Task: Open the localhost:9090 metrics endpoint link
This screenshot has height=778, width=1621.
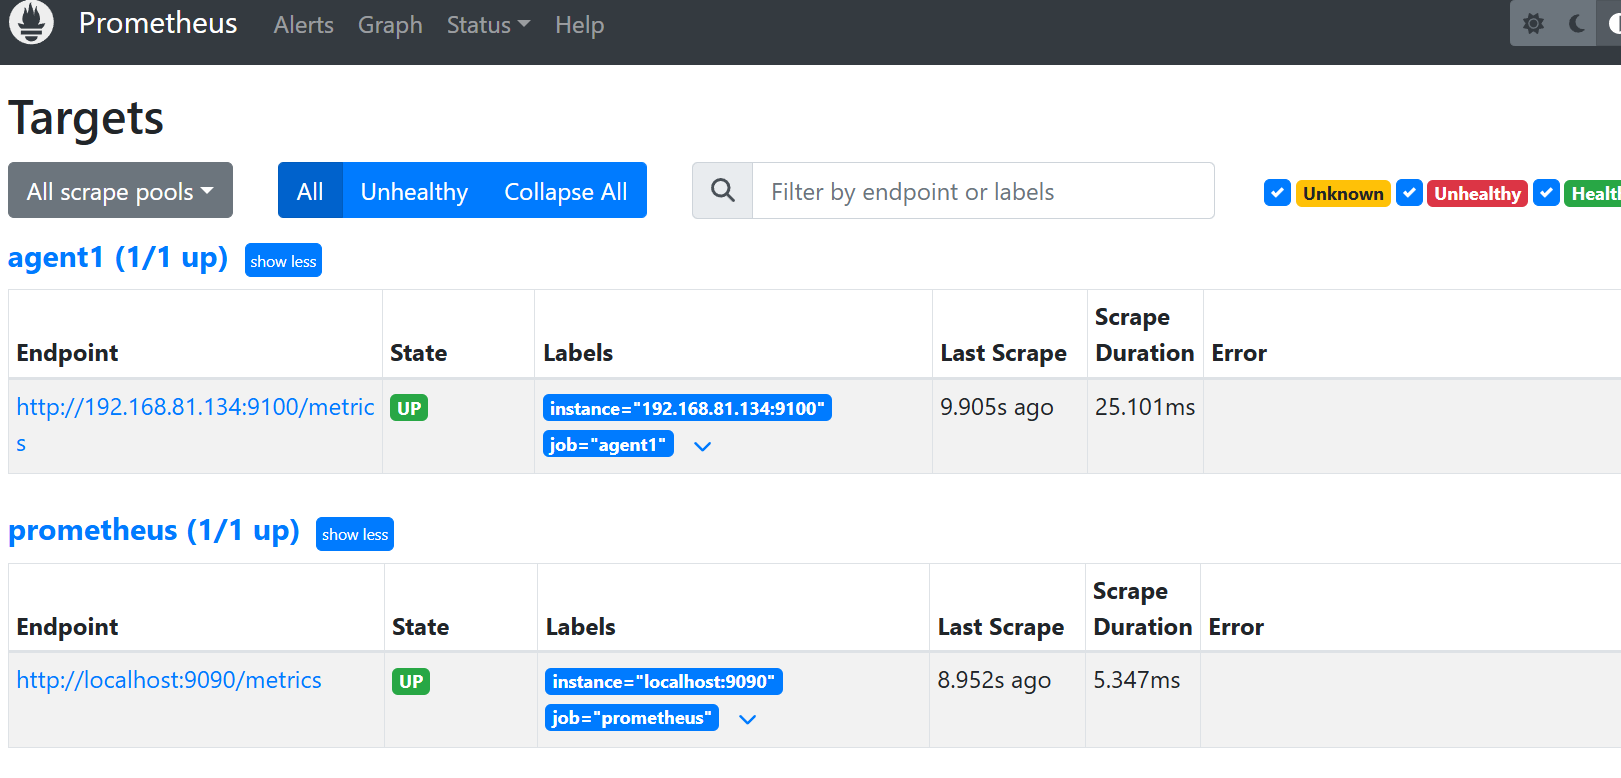Action: (169, 680)
